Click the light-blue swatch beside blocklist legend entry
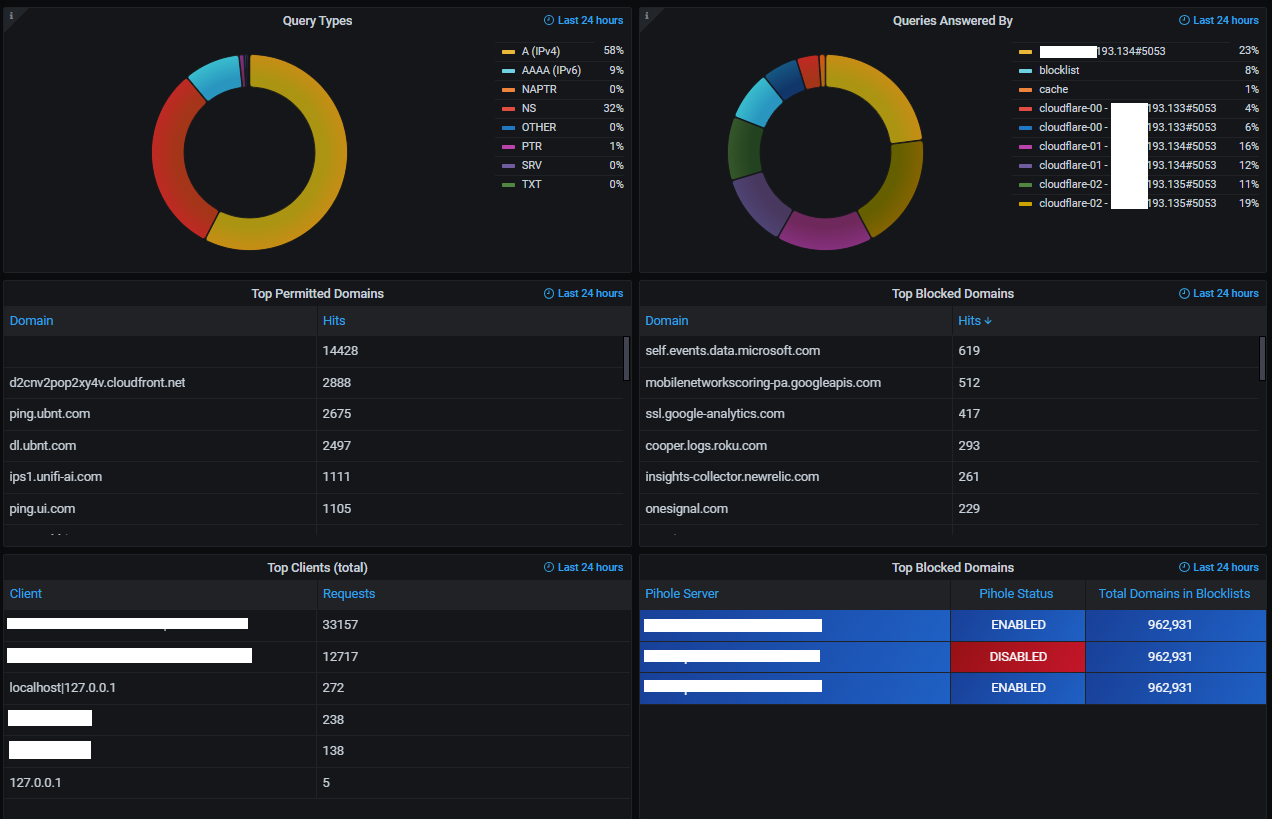This screenshot has width=1272, height=819. (1025, 70)
